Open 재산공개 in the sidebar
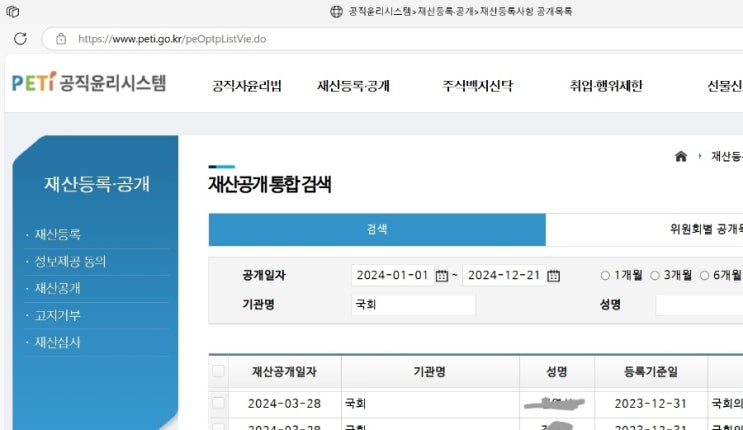743x430 pixels. point(57,288)
